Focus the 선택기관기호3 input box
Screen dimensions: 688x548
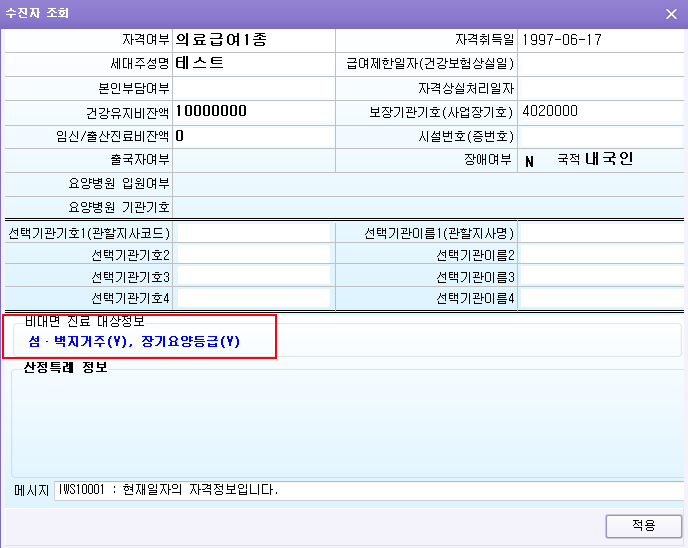click(x=252, y=277)
